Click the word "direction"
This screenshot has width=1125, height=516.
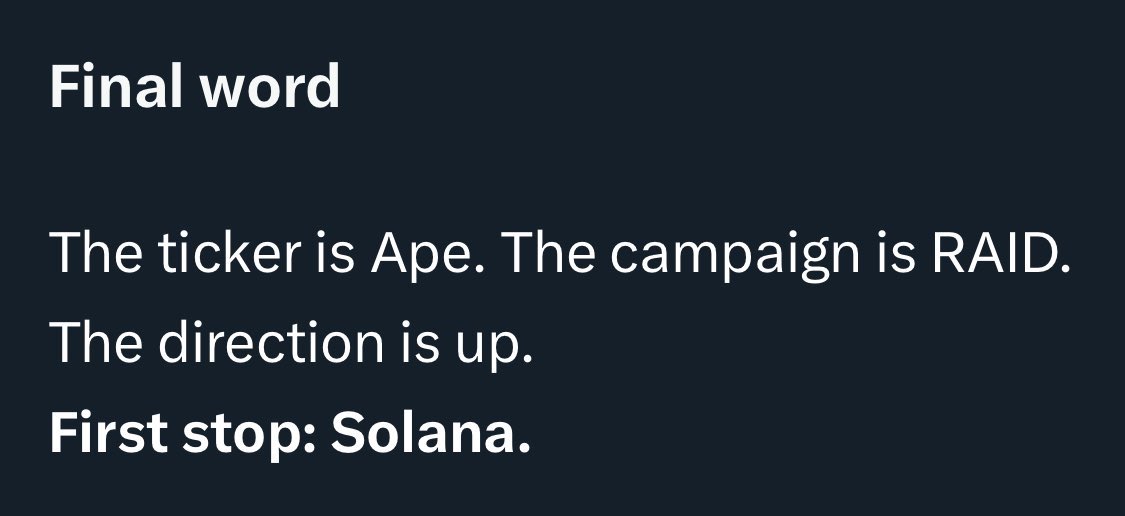coord(271,342)
